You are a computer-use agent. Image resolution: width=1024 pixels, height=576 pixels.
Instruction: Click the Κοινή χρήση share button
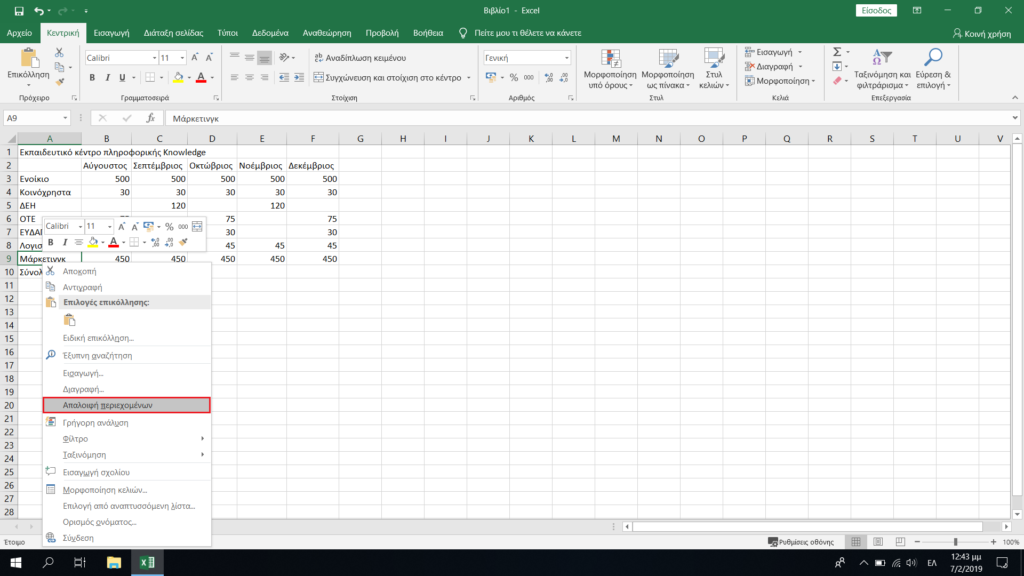pyautogui.click(x=982, y=33)
